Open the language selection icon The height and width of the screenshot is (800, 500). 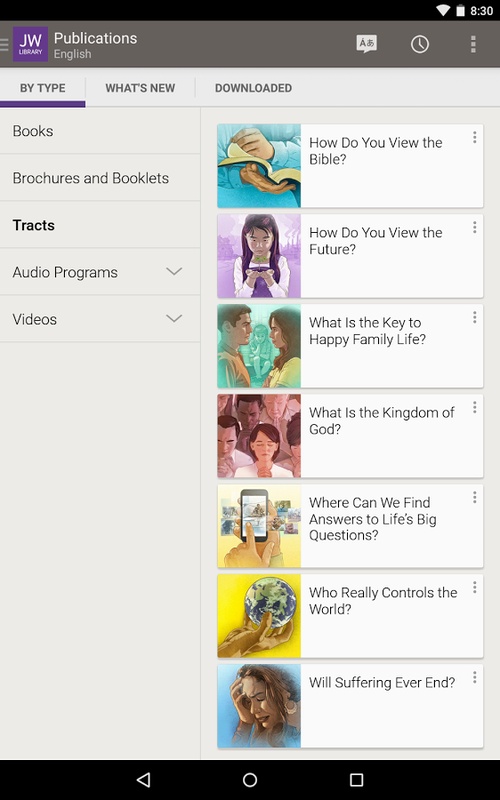click(x=366, y=44)
